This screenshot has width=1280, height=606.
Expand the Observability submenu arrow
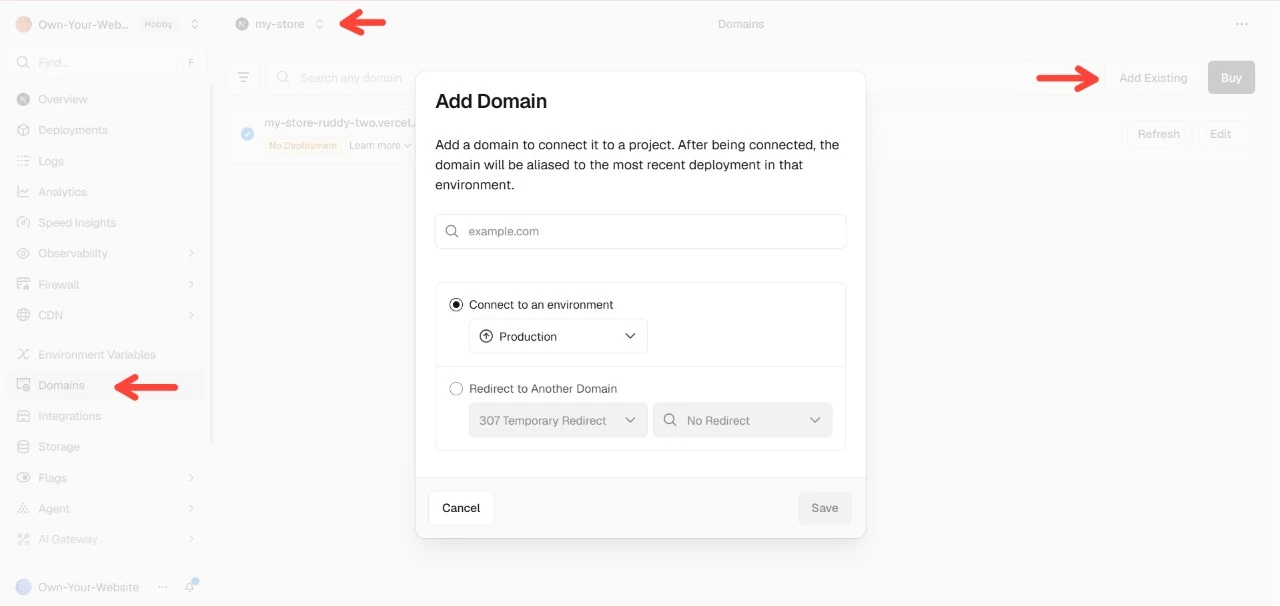coord(191,254)
